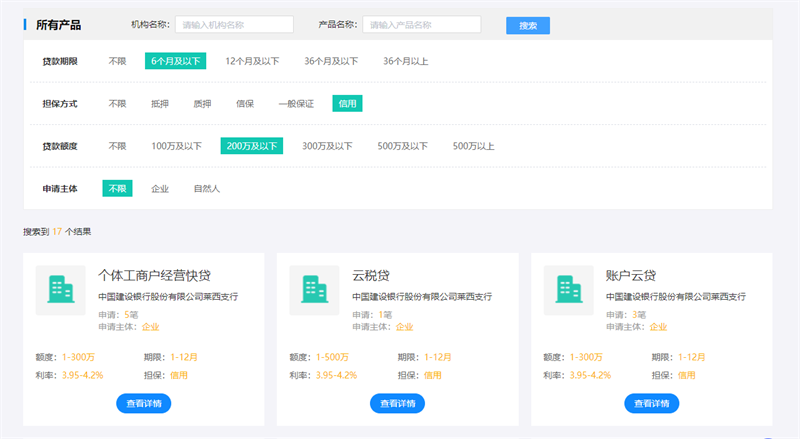Choose 36个月以上 loan term option
800x439 pixels.
(406, 61)
